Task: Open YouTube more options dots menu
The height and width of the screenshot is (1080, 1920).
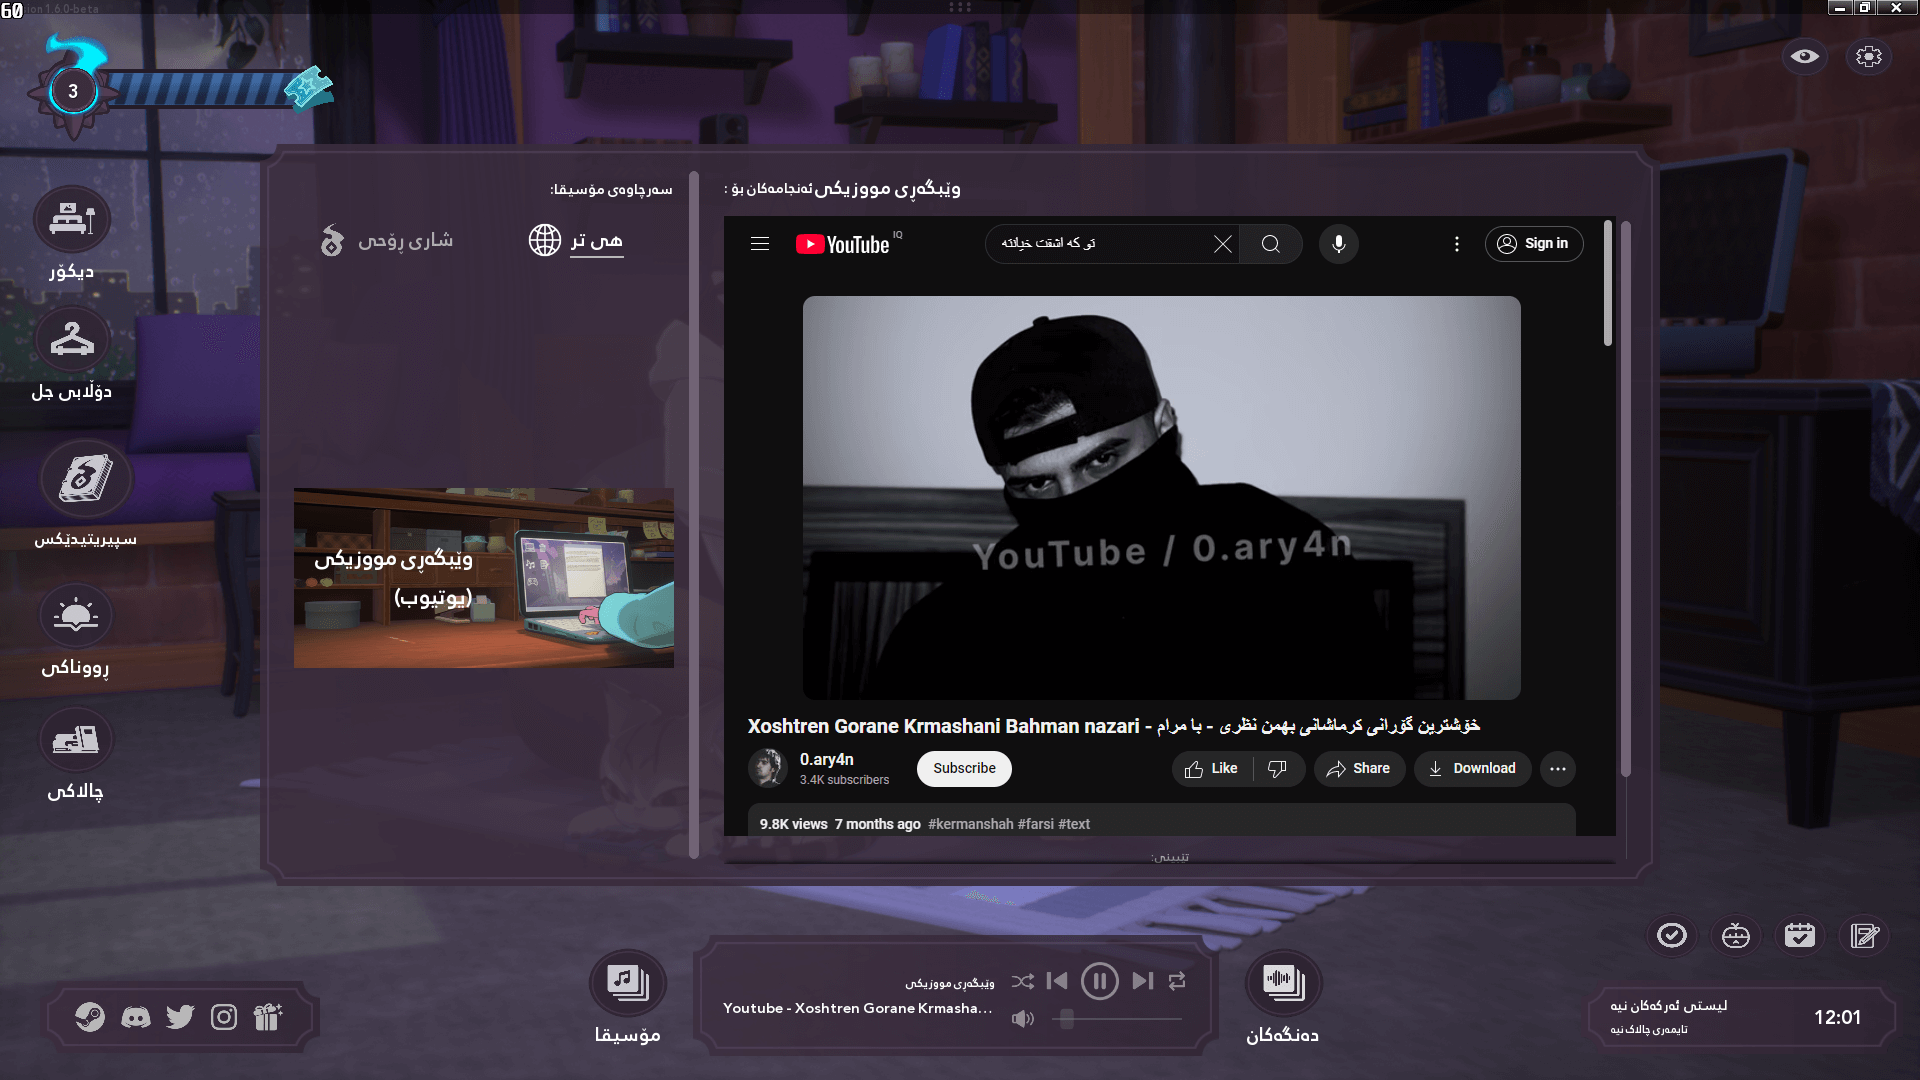Action: coord(1457,244)
